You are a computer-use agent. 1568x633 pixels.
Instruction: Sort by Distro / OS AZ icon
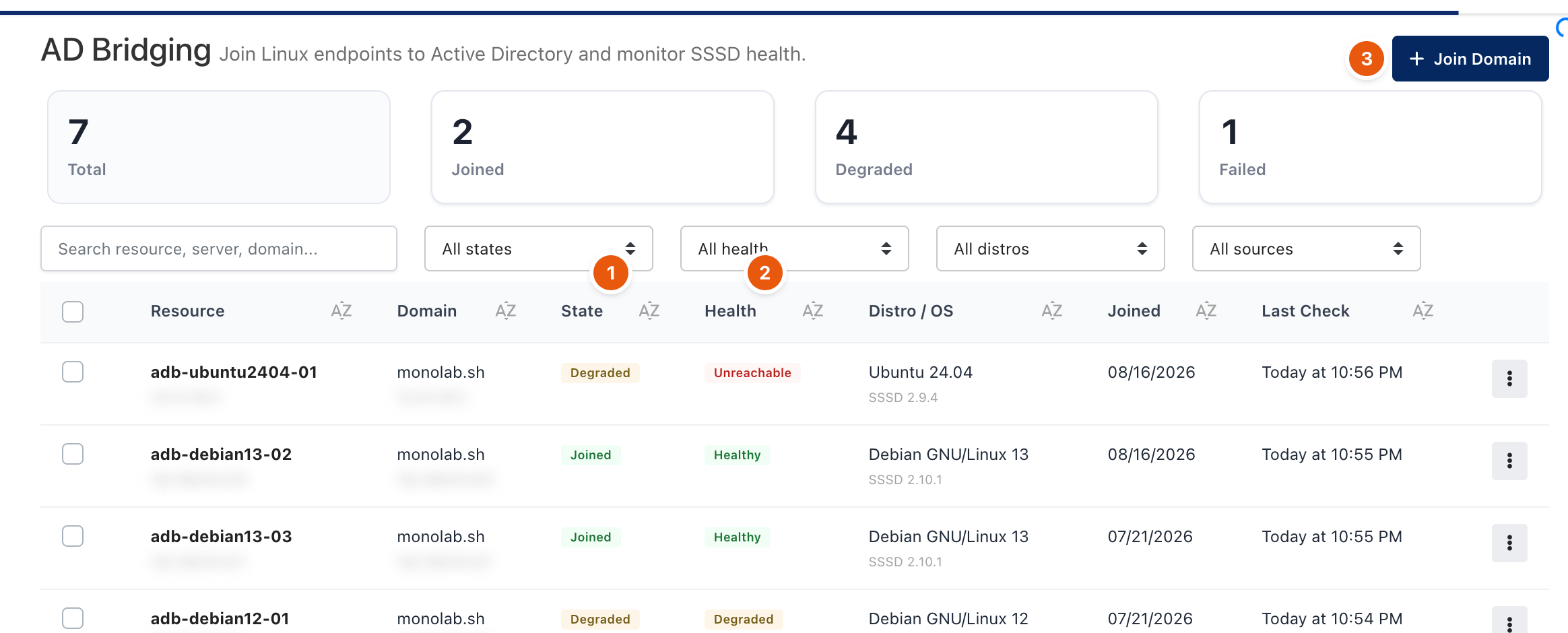[1052, 311]
